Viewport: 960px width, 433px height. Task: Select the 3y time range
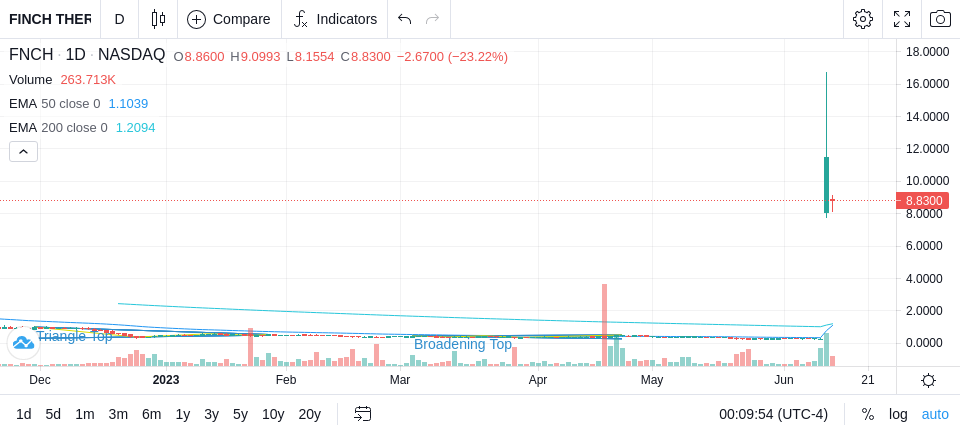point(211,415)
